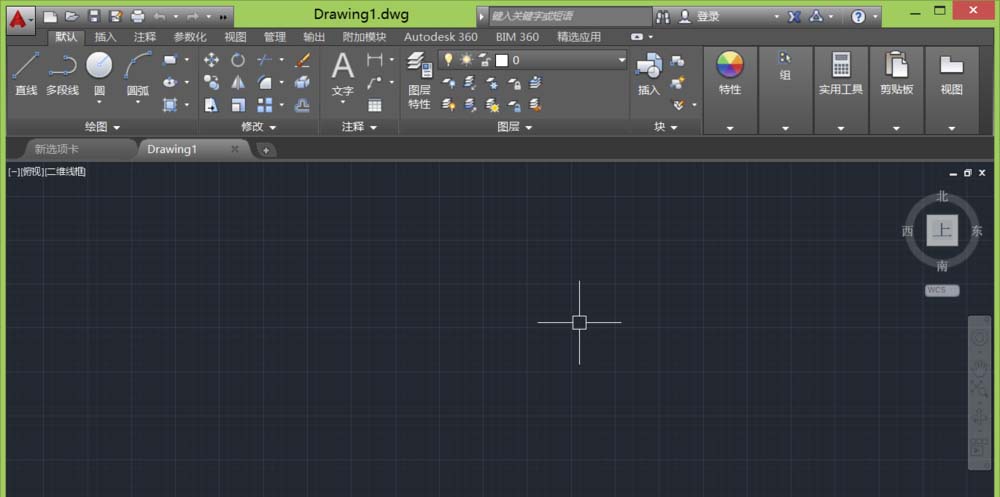Click the 组 panel button

click(785, 90)
